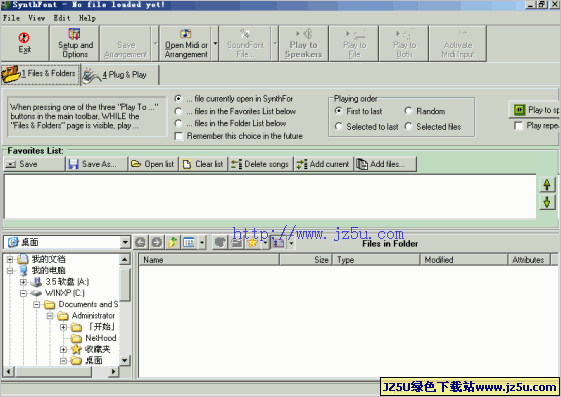Expand the 收藏夹 tree node
561x397 pixels.
63,349
